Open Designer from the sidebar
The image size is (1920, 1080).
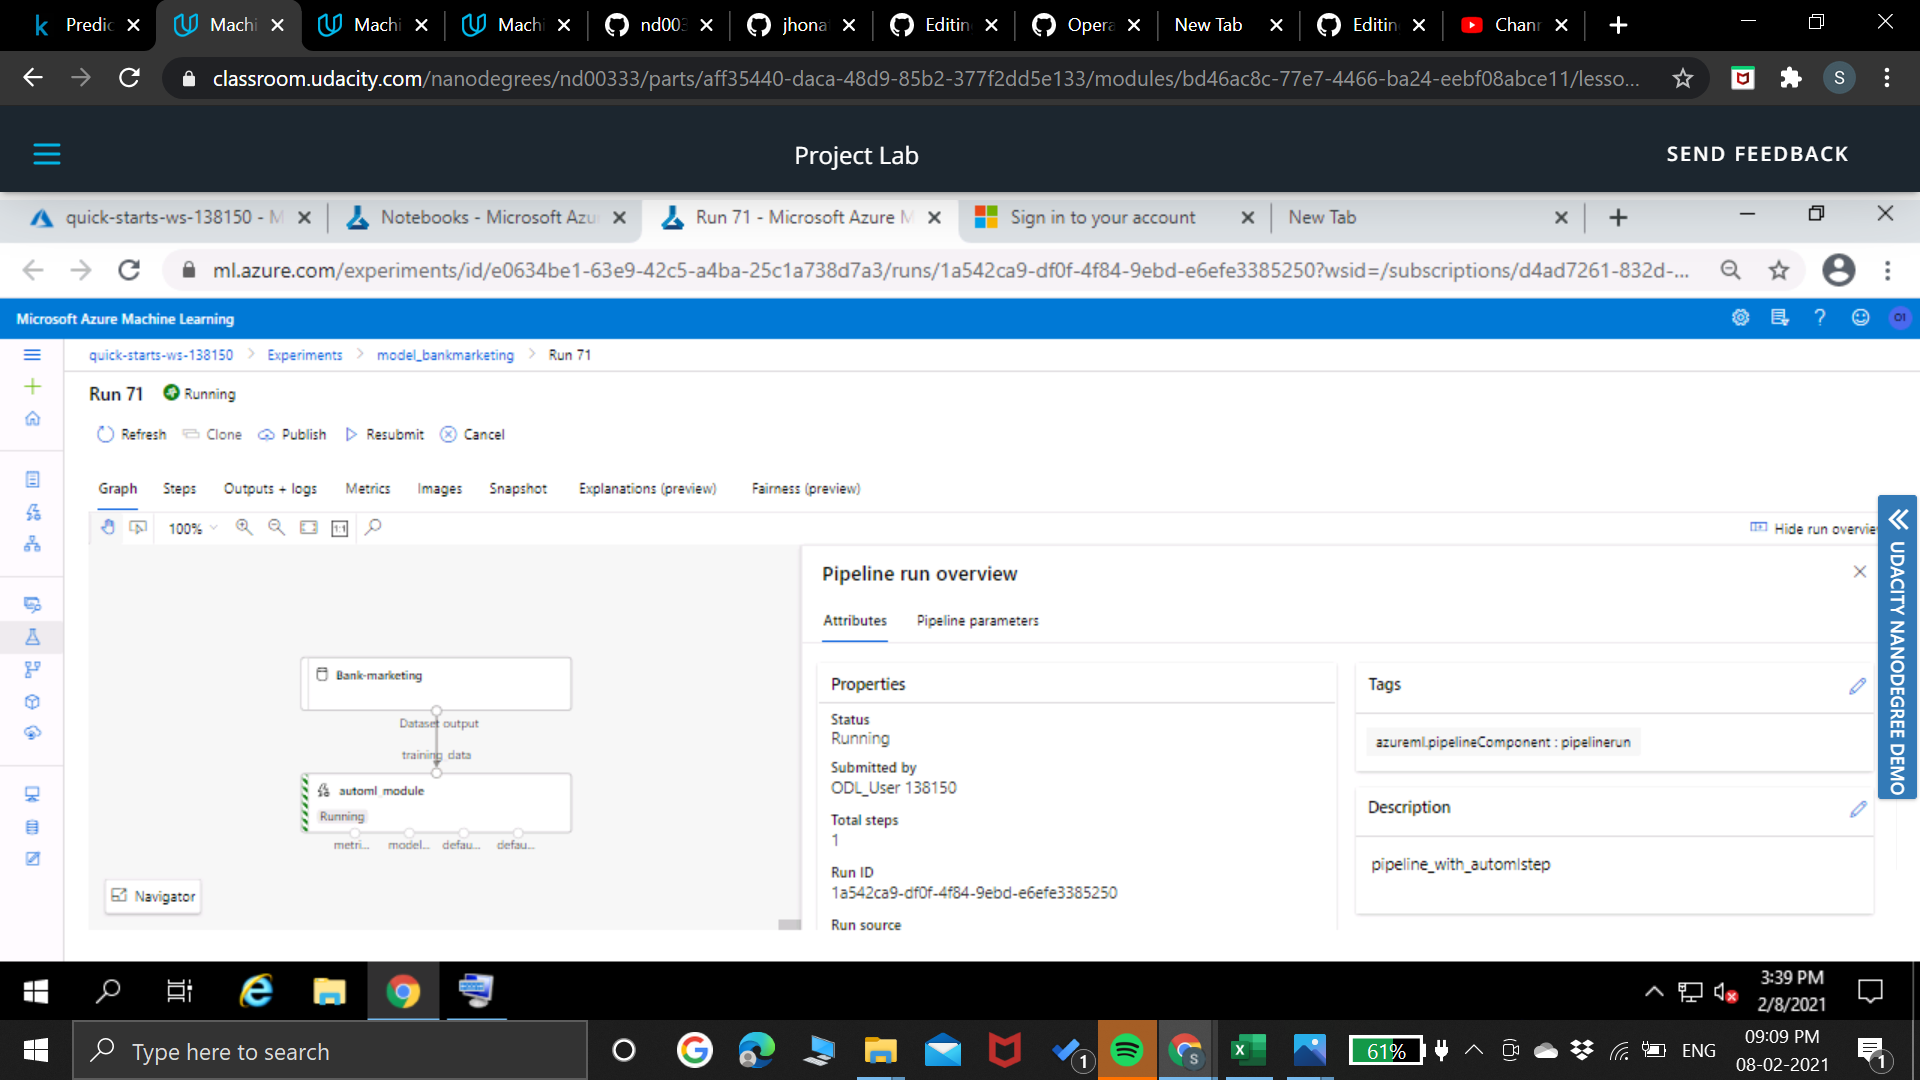coord(32,544)
